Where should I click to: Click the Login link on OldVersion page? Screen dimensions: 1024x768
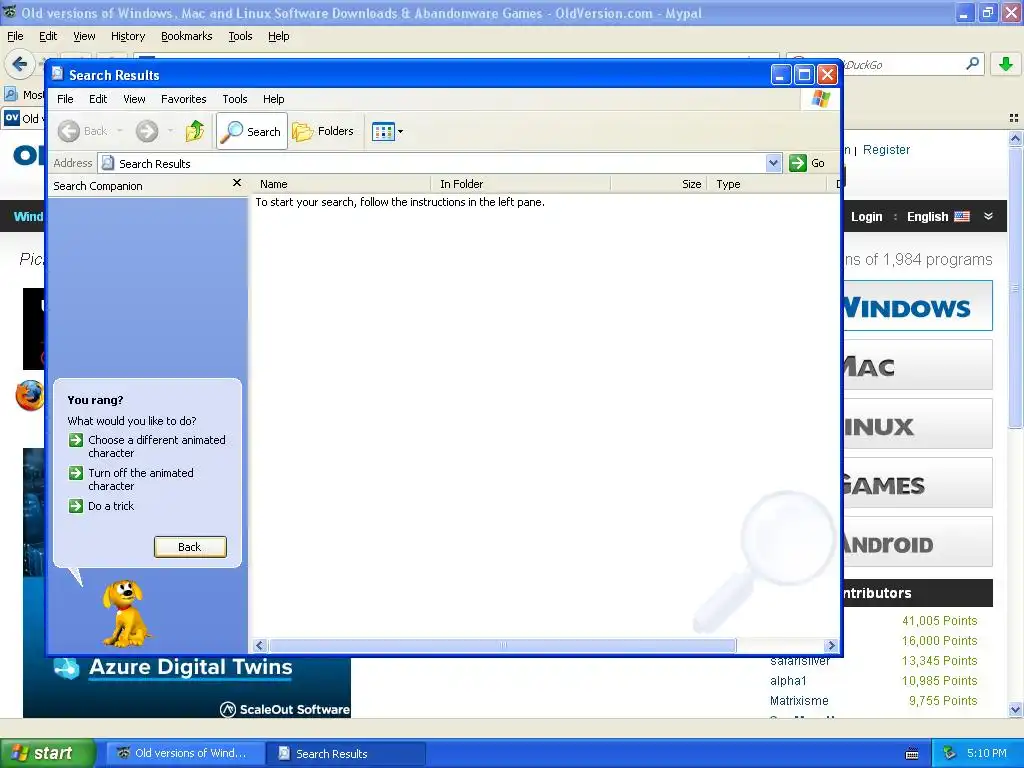point(867,217)
